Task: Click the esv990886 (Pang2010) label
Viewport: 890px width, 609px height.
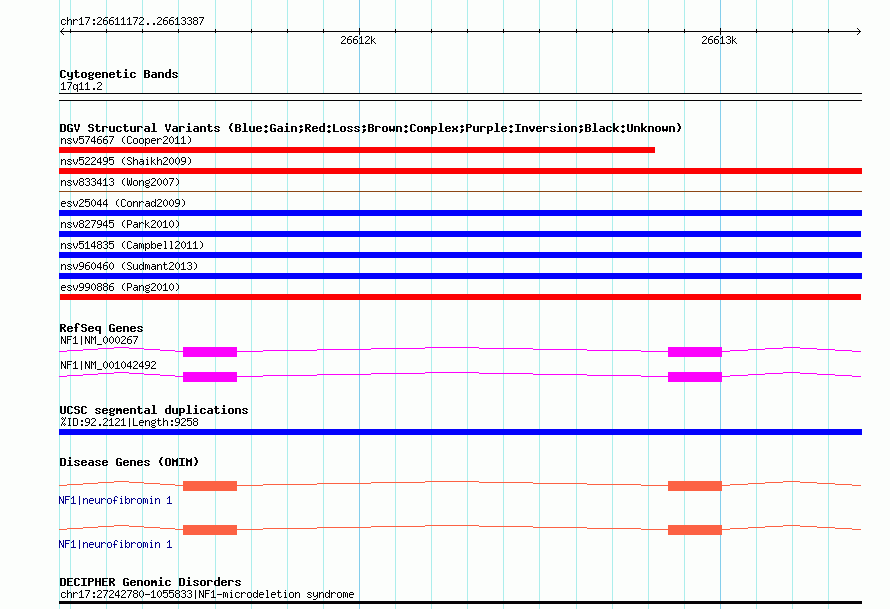Action: (120, 287)
